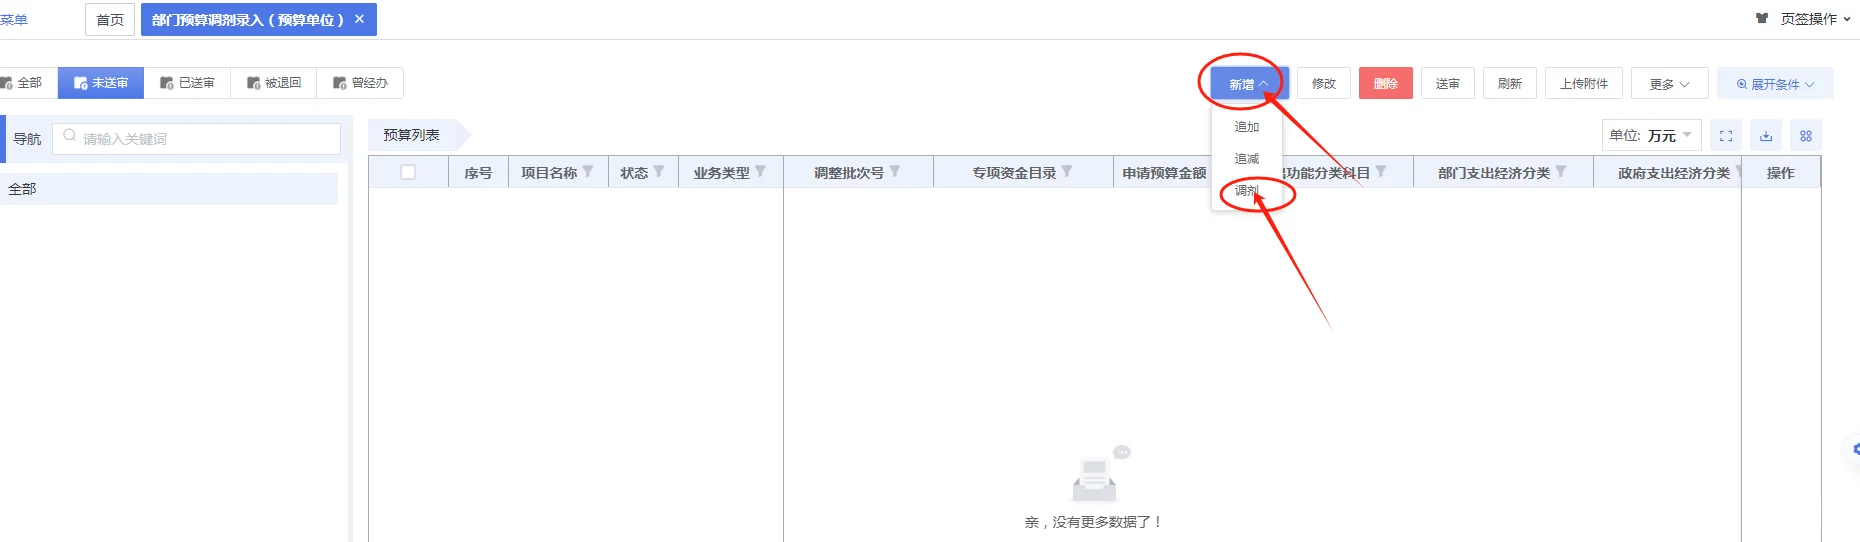Tick the select-all checkbox in table header
Screen dimensions: 1860x542
pos(408,172)
